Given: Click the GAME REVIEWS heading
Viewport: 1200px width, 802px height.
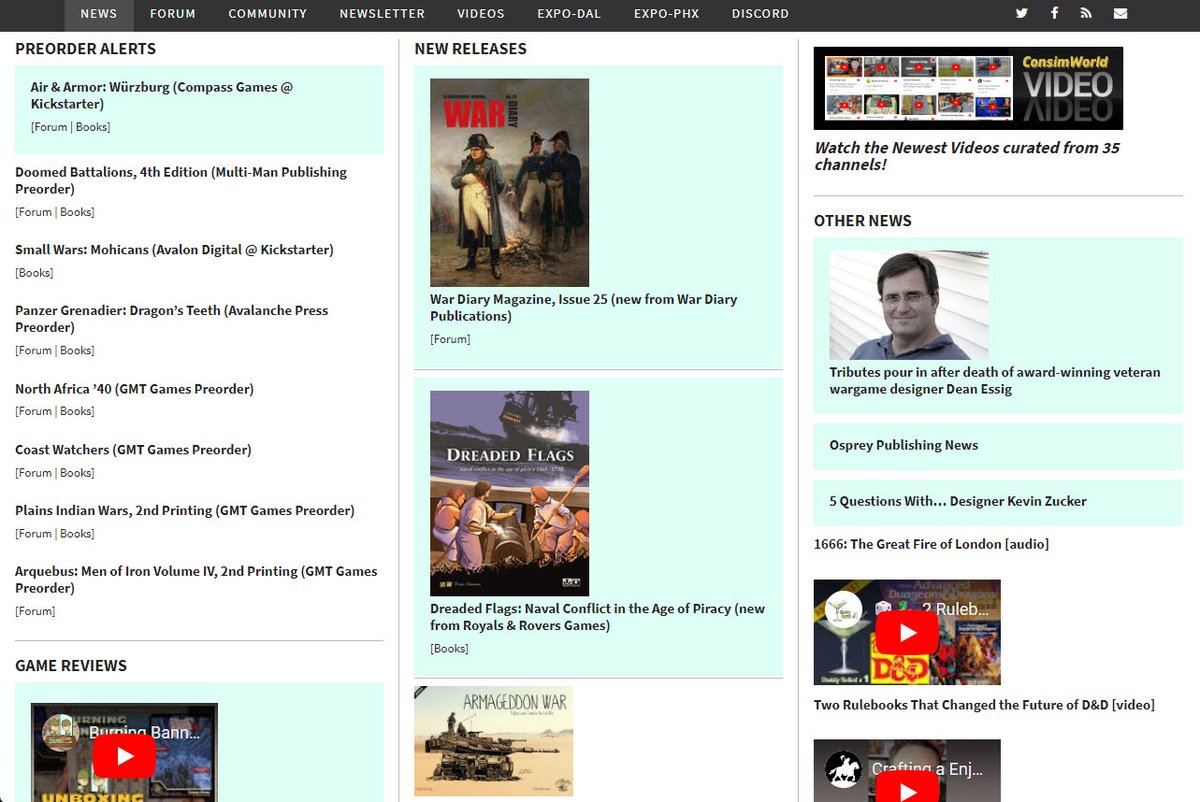Looking at the screenshot, I should coord(71,666).
